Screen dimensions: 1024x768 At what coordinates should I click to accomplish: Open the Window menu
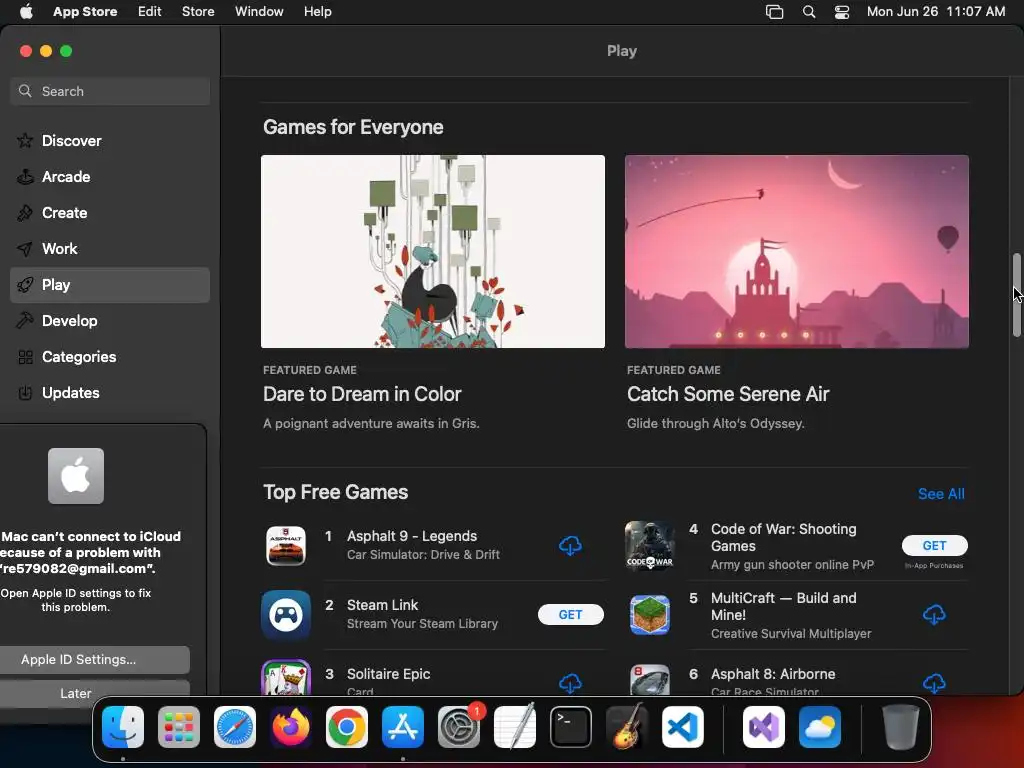259,12
